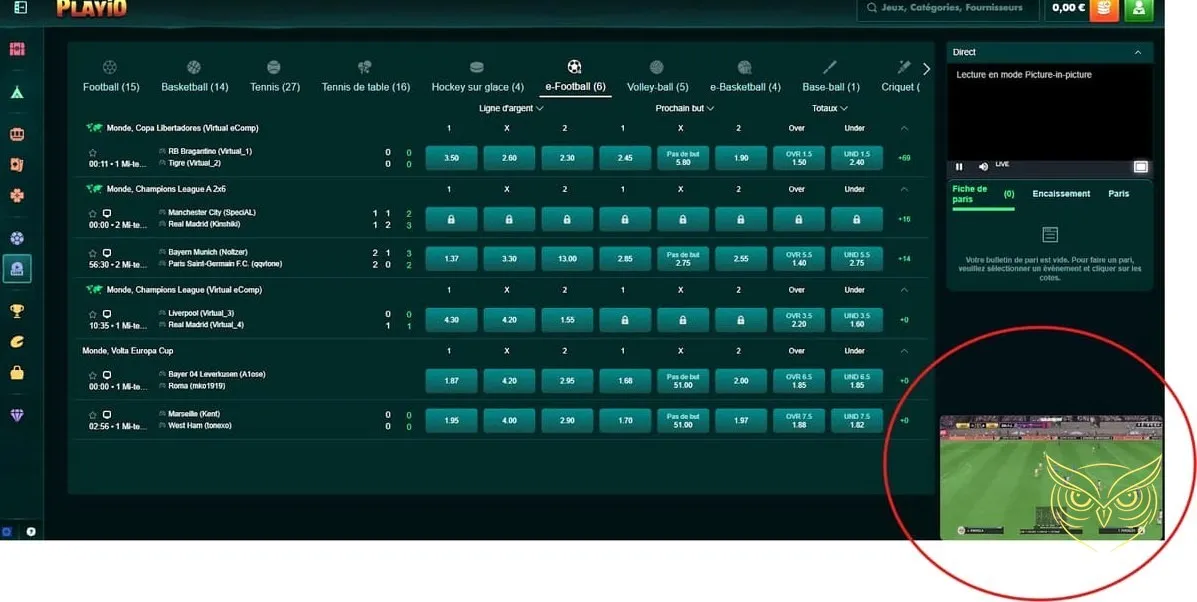Click the 13.00 odds for Paris Saint-Germain
Viewport: 1197px width, 602px height.
567,259
